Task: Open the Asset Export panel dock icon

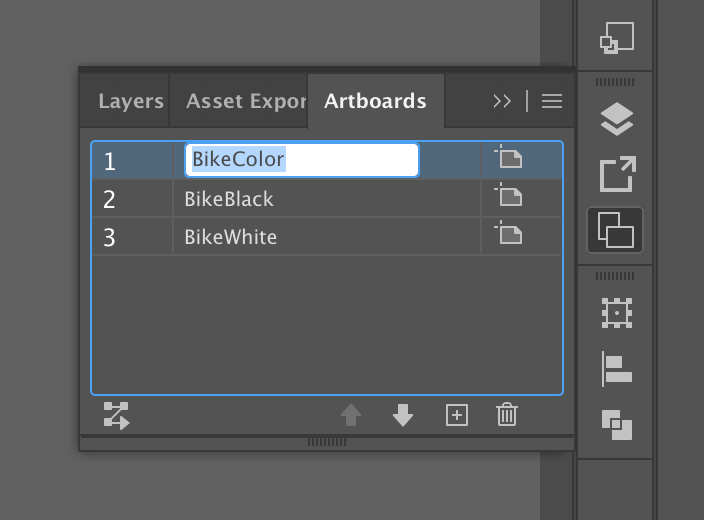Action: pyautogui.click(x=616, y=175)
